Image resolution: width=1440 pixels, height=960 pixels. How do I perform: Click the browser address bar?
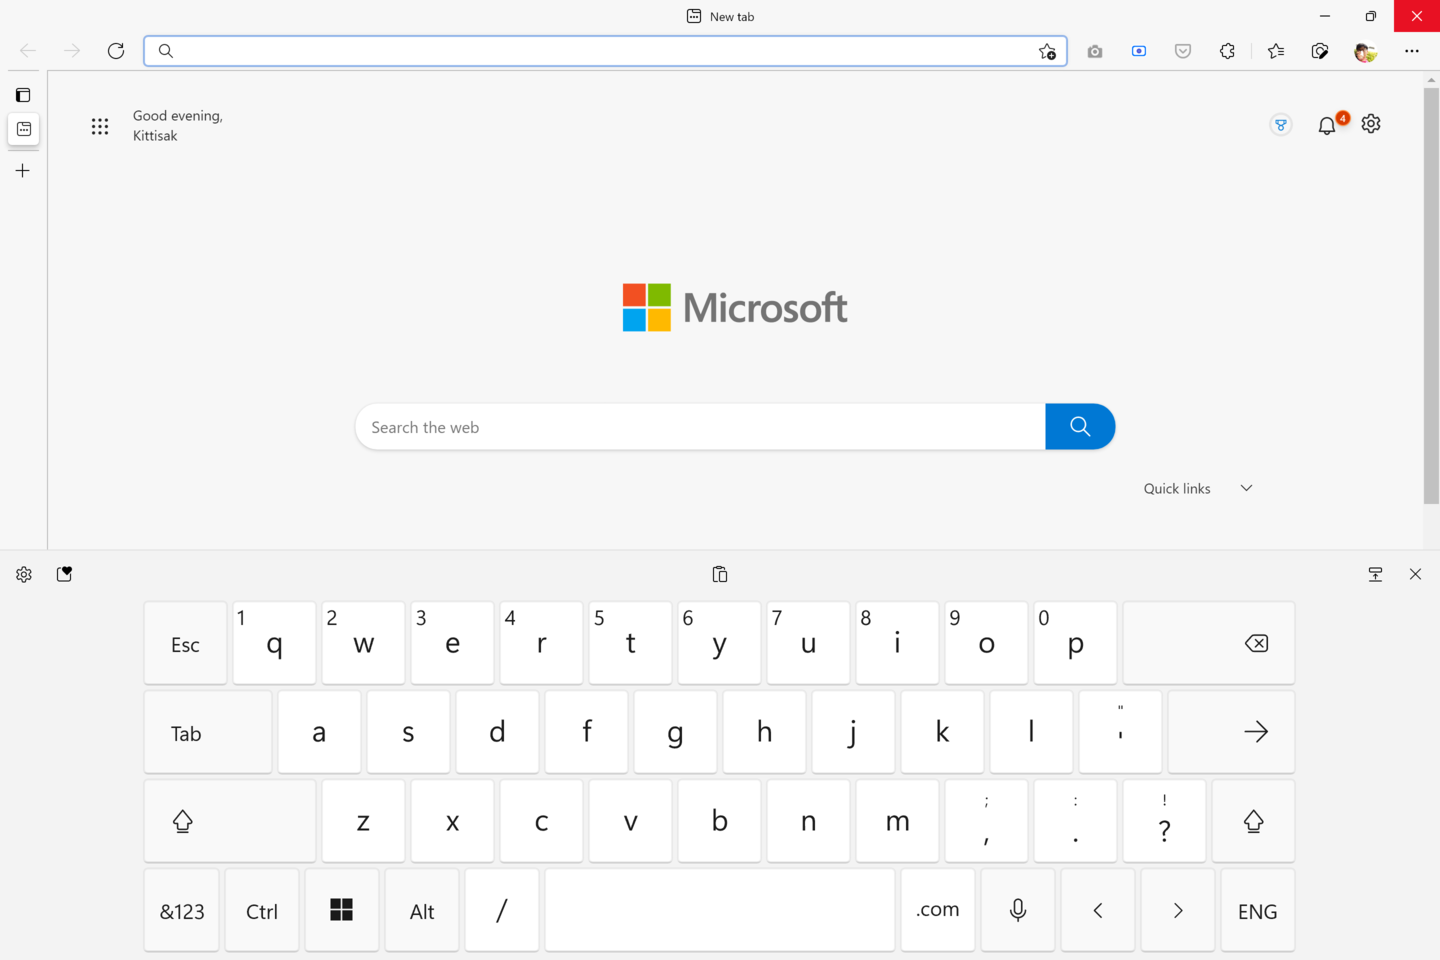click(605, 51)
